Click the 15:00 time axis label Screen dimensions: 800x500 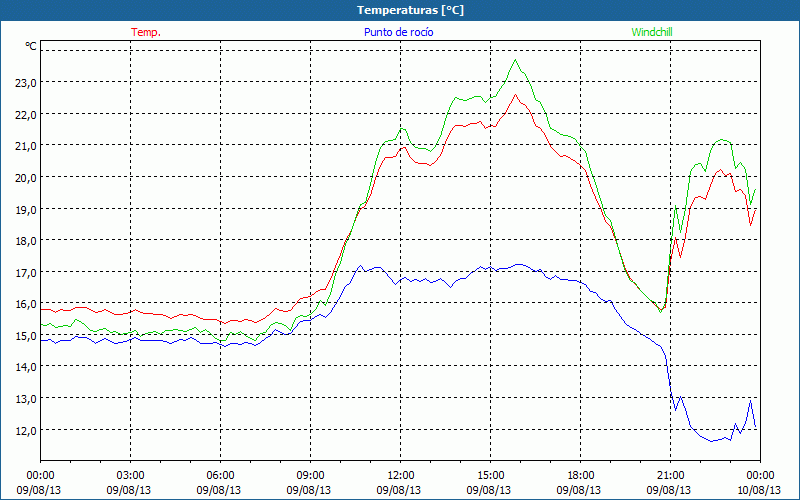(x=489, y=476)
